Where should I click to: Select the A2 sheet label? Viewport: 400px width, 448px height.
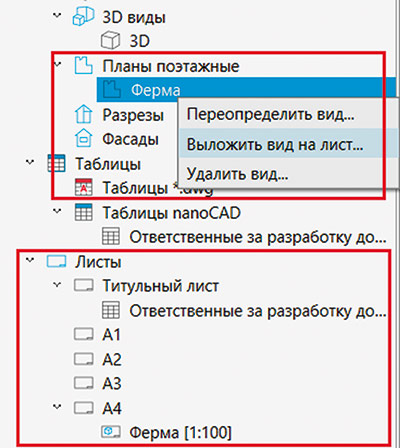pyautogui.click(x=112, y=359)
